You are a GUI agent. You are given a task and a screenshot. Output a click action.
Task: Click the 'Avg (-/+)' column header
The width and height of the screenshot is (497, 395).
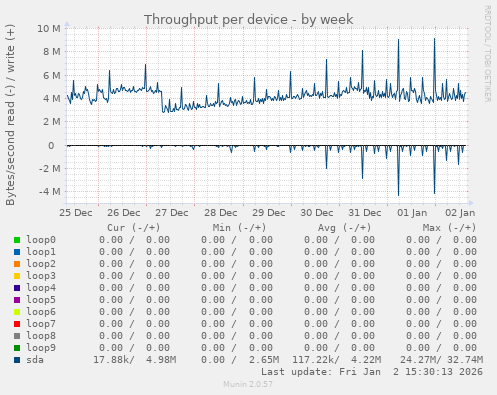click(344, 228)
